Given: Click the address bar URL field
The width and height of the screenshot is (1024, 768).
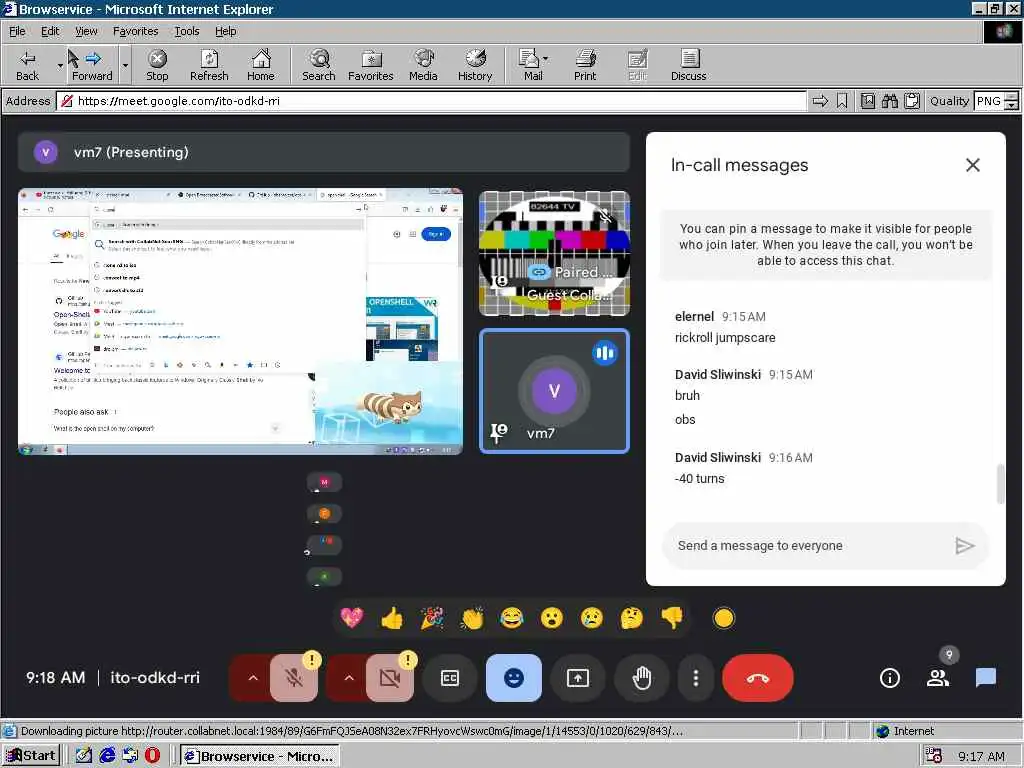Looking at the screenshot, I should [431, 101].
